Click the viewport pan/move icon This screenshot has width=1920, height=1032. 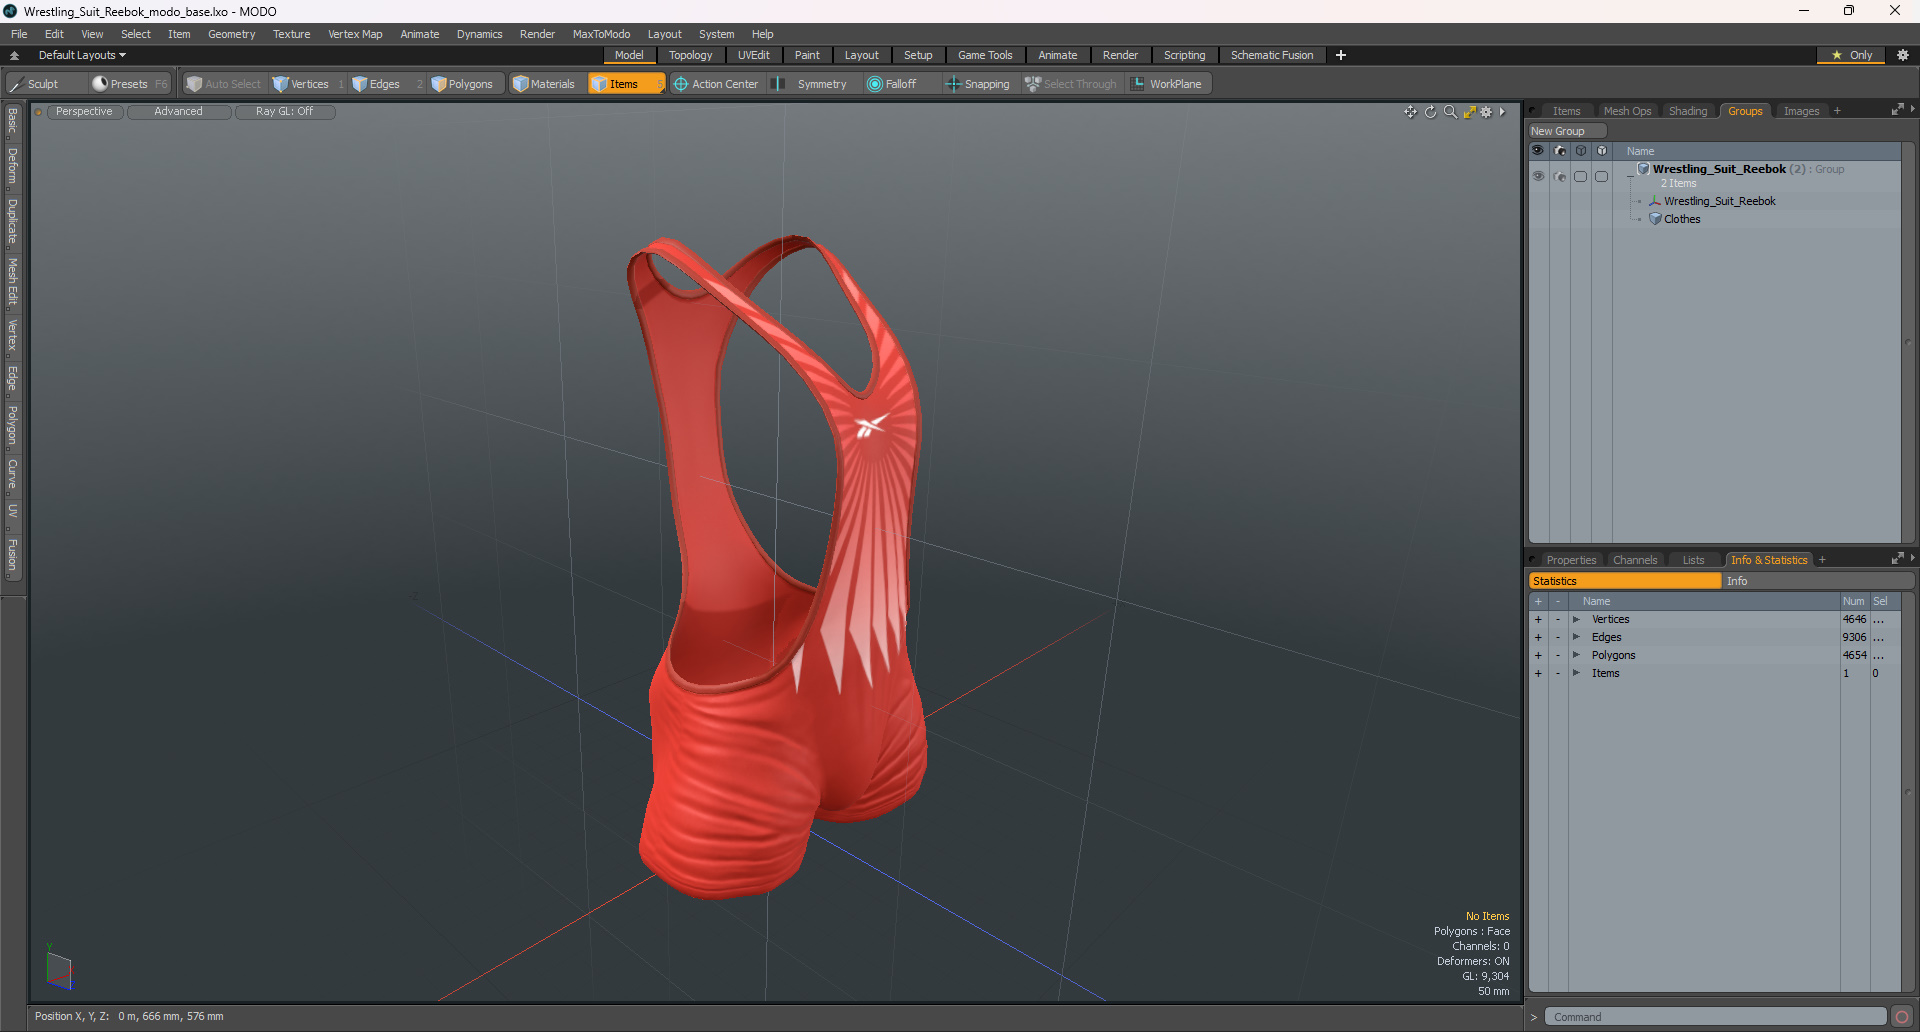[1410, 112]
